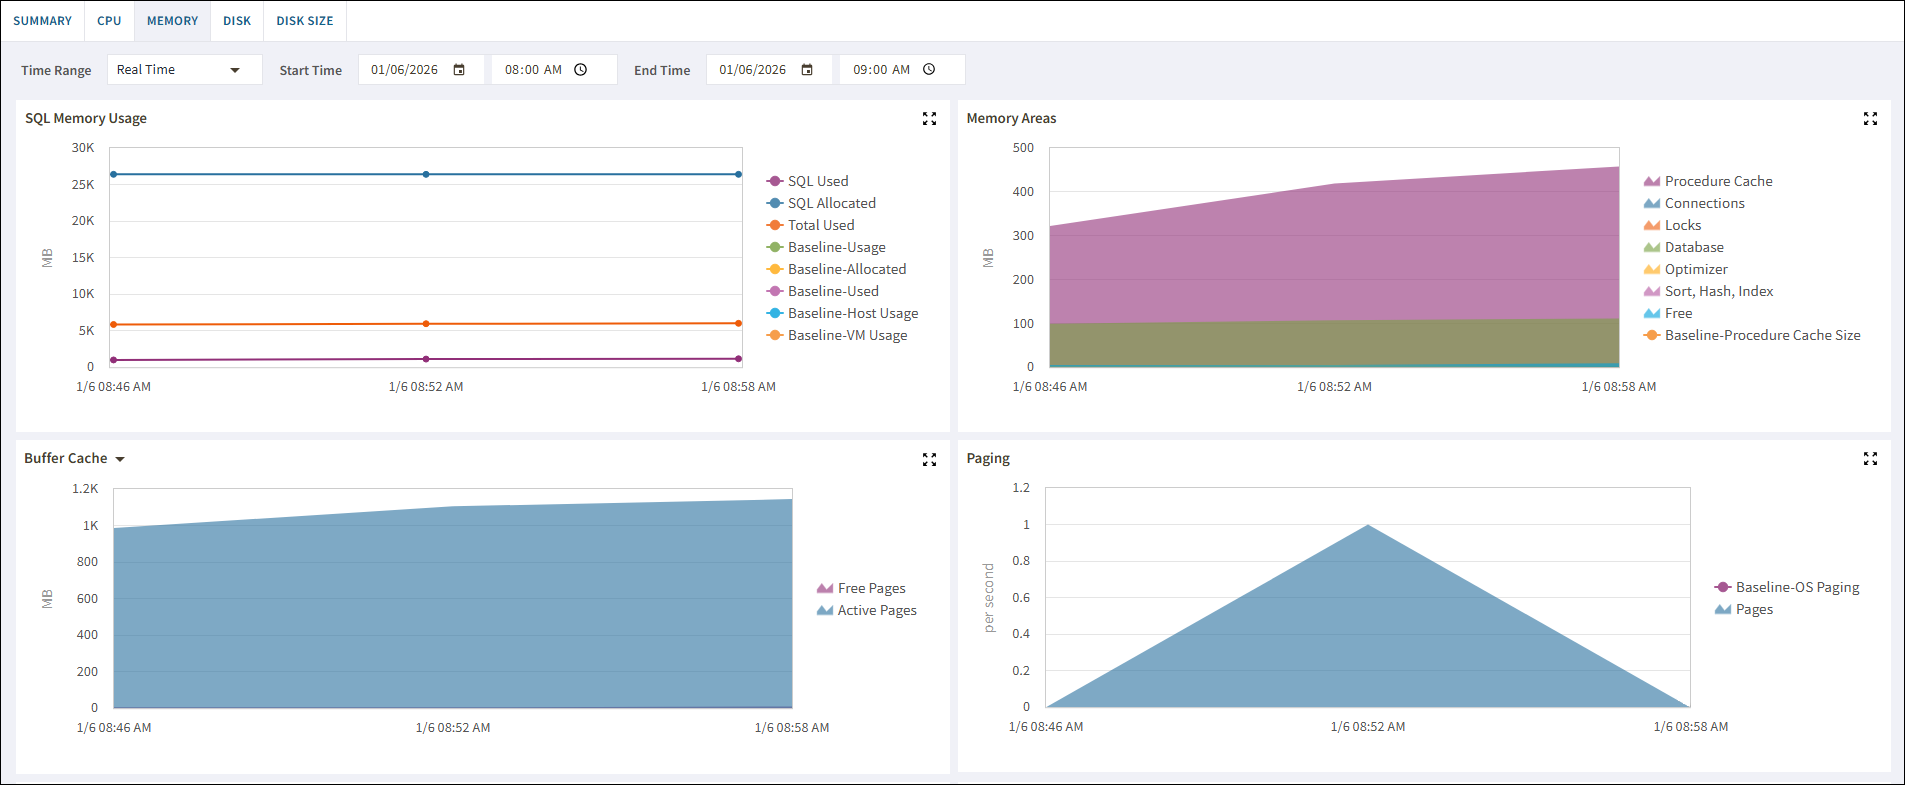This screenshot has height=785, width=1905.
Task: Hide the Free Pages legend series
Action: tap(861, 588)
